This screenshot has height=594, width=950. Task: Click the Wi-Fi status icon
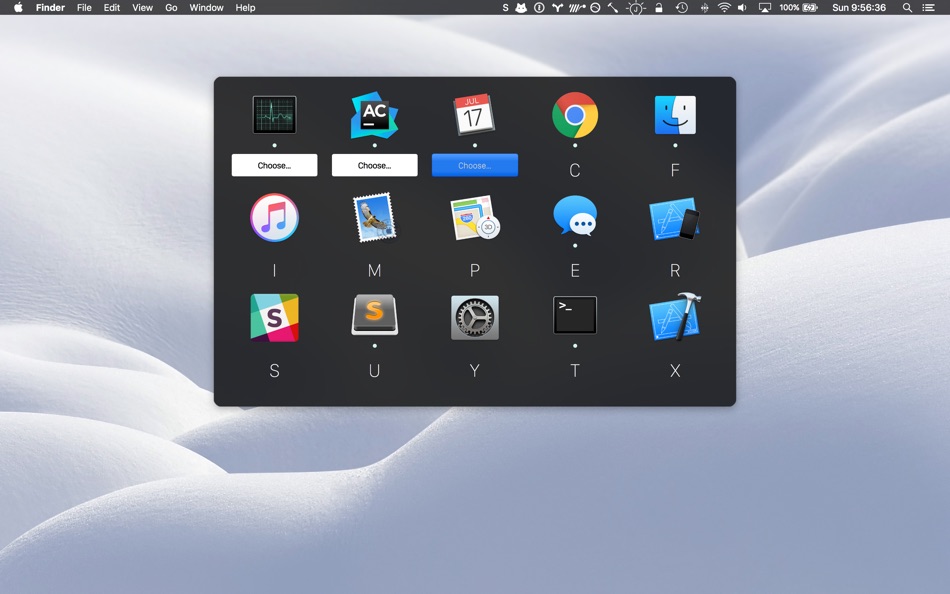724,7
